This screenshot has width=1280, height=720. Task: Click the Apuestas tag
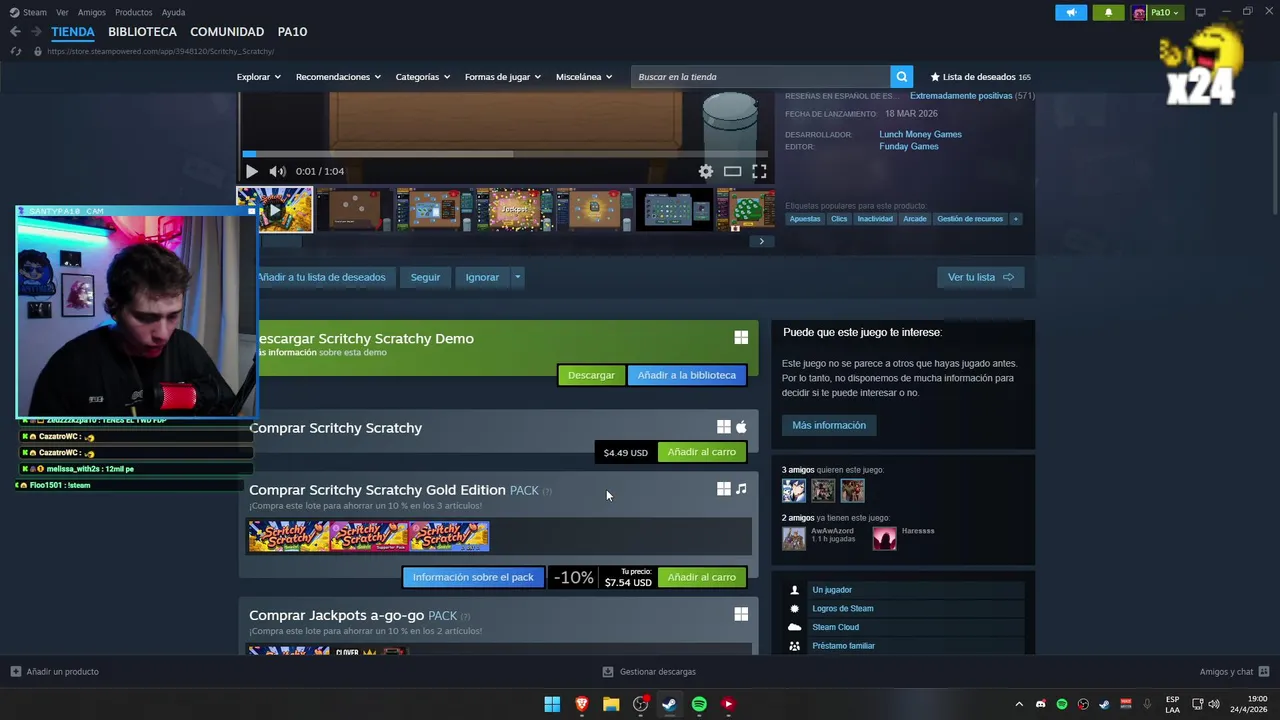tap(805, 219)
